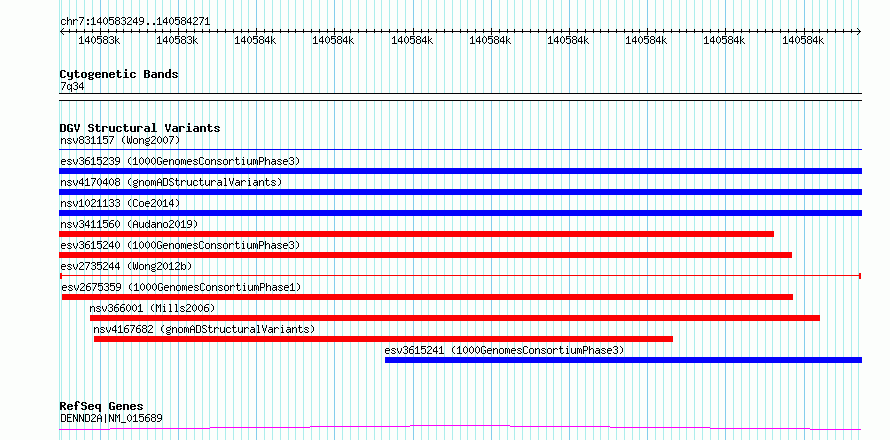
Task: Click the blue bar for esv3615239
Action: 460,171
